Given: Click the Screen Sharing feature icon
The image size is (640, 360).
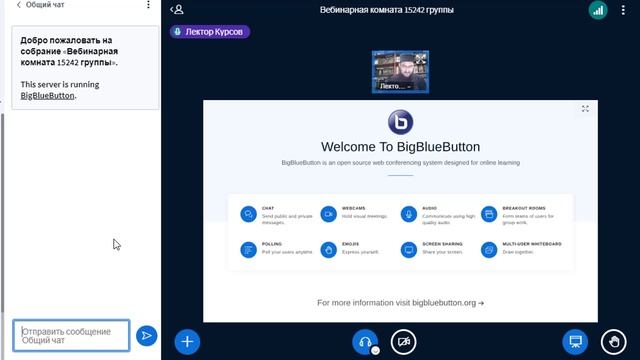Looking at the screenshot, I should tap(409, 250).
